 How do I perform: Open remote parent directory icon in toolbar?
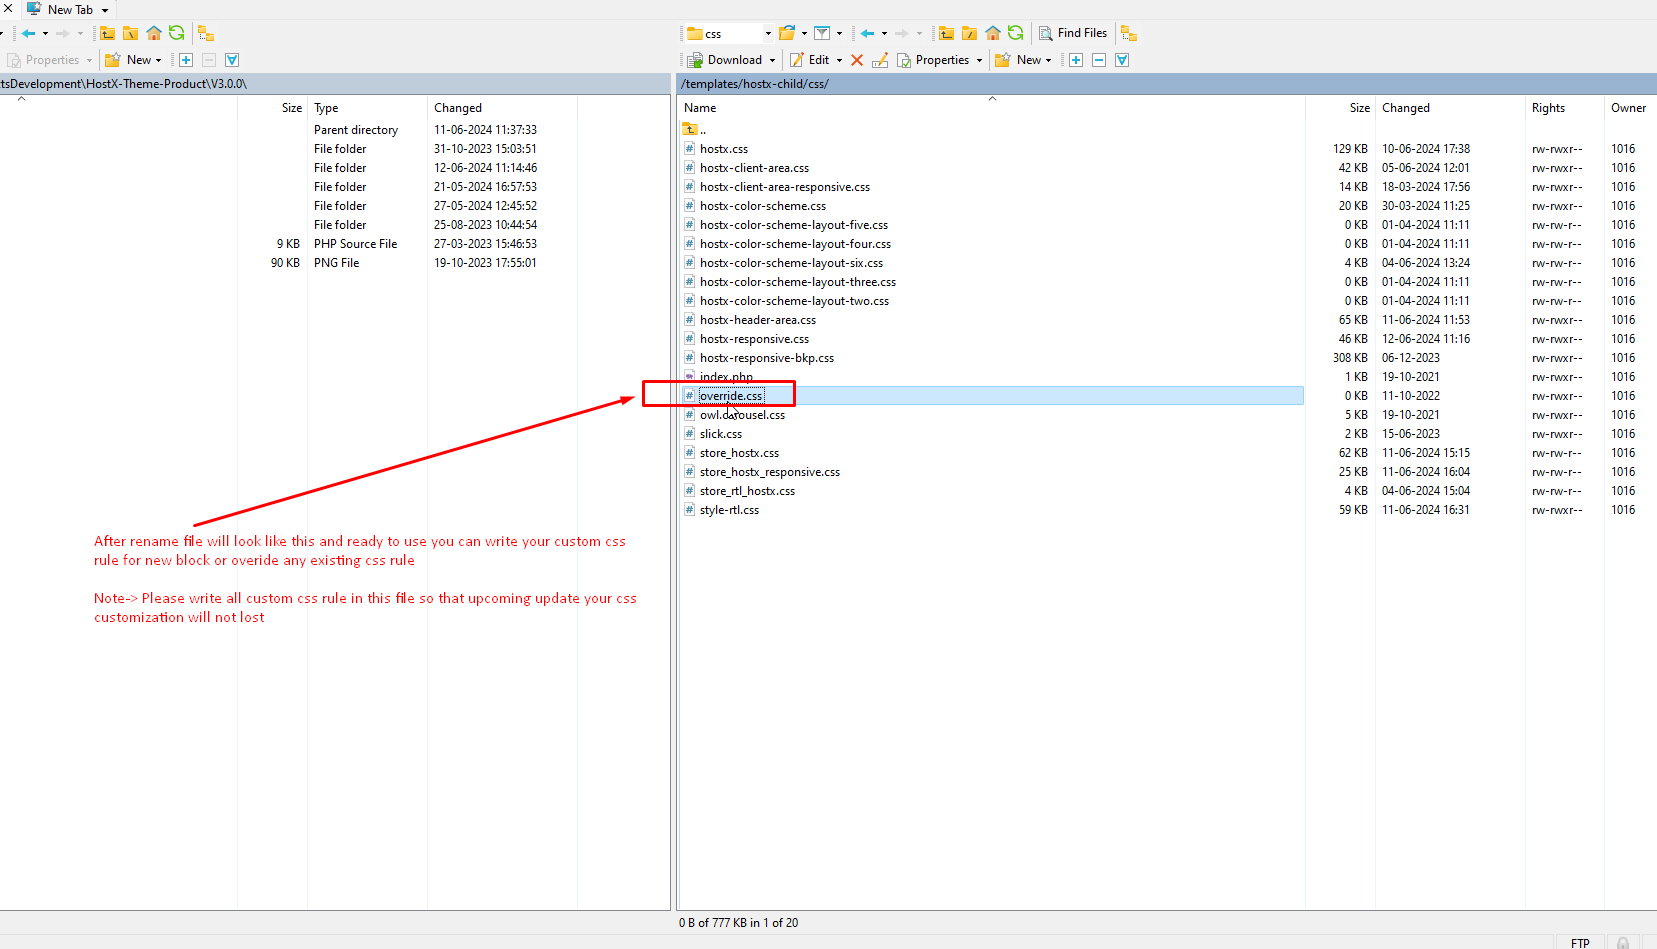tap(946, 33)
